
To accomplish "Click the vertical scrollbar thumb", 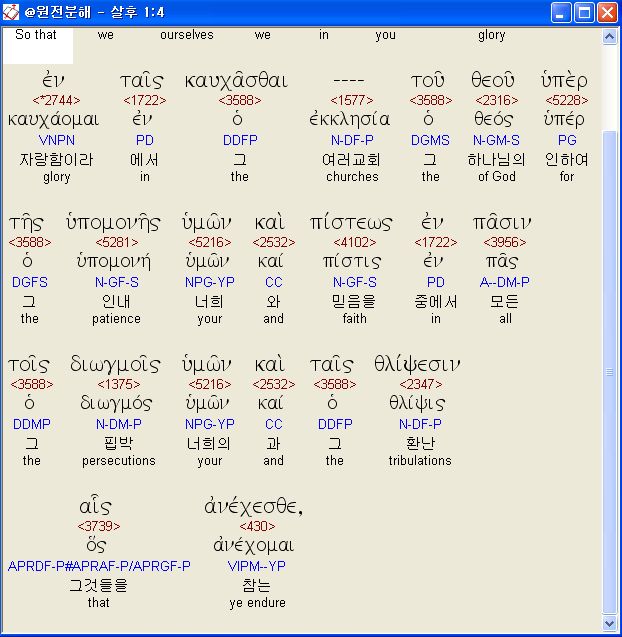I will pos(609,372).
